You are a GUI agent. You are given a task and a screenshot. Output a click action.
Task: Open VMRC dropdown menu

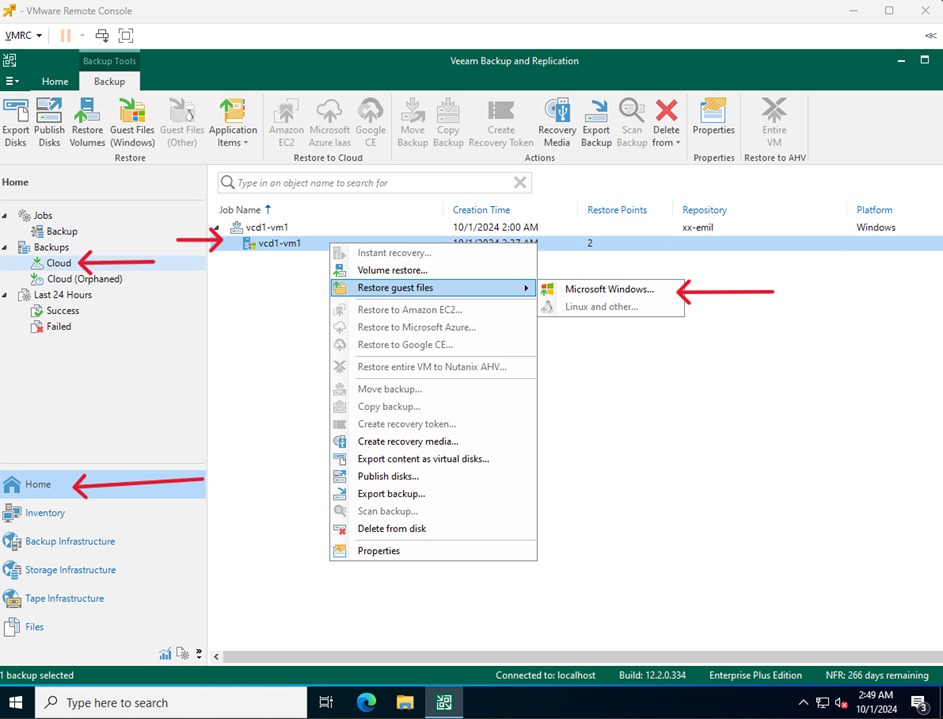click(x=24, y=35)
